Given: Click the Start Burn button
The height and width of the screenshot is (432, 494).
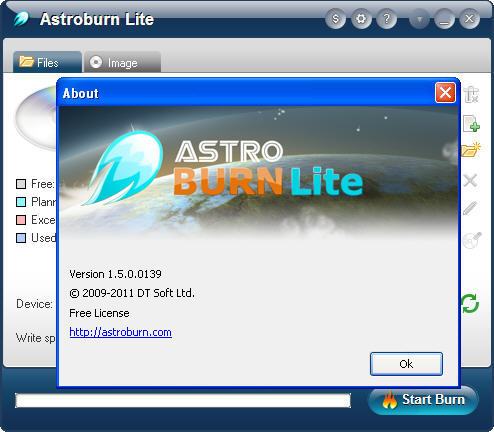Looking at the screenshot, I should pyautogui.click(x=423, y=400).
